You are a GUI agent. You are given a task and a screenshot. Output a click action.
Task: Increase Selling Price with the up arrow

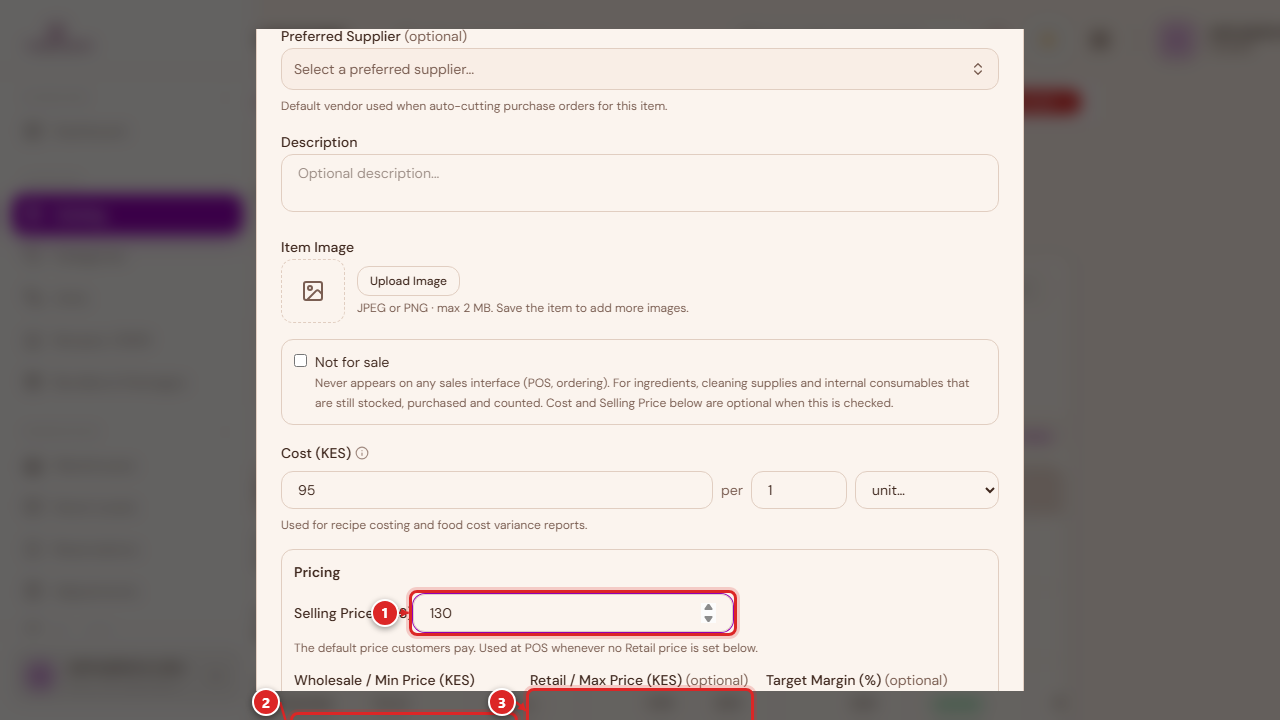coord(708,607)
